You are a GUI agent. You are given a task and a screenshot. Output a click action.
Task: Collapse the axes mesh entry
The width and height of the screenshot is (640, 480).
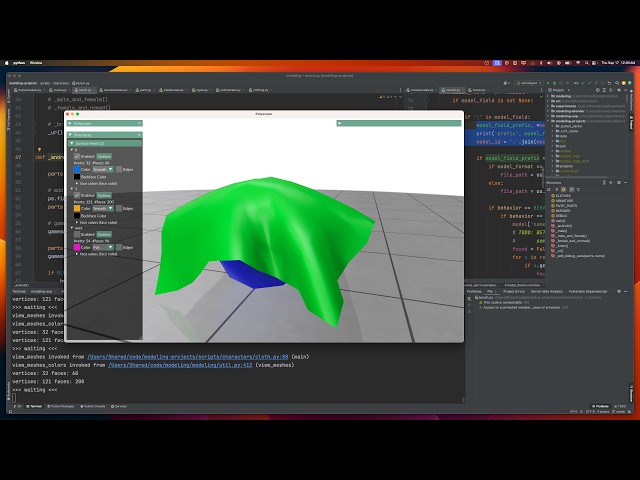pos(72,228)
